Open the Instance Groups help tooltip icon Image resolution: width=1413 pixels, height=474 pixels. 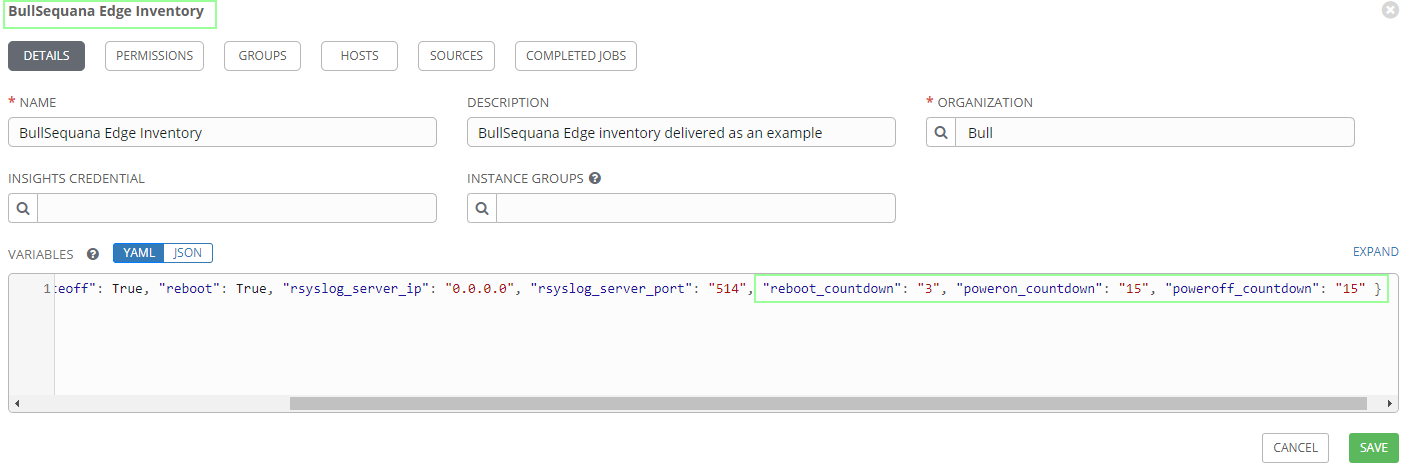point(595,179)
